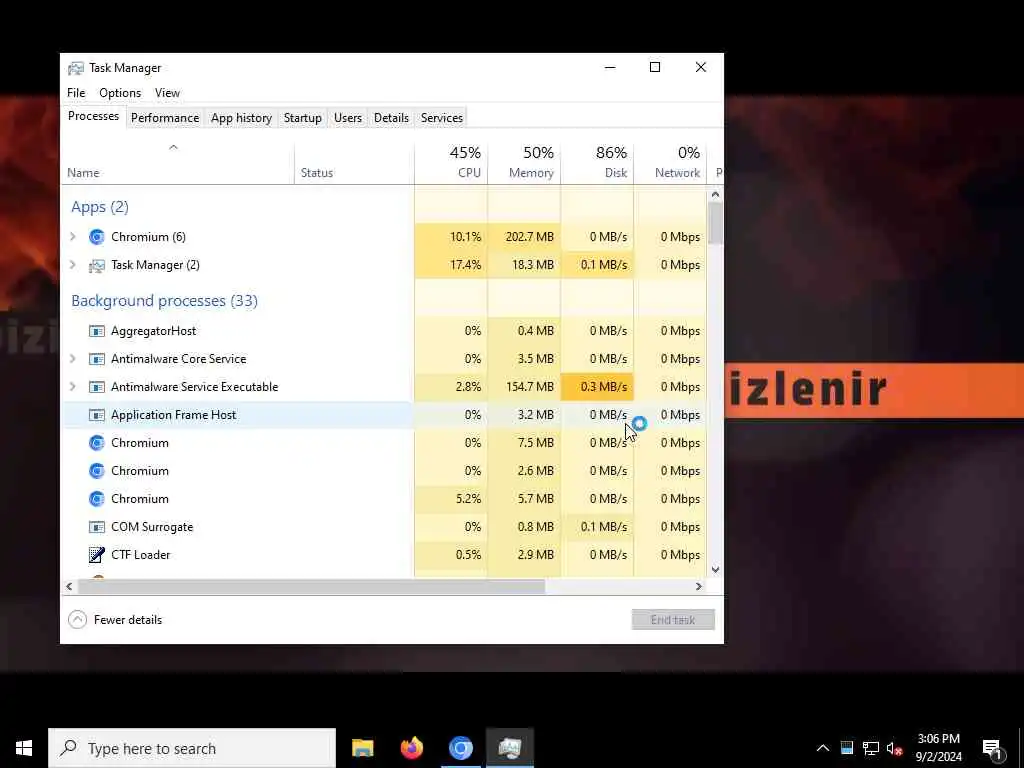Open the Windows Start menu

pos(24,748)
